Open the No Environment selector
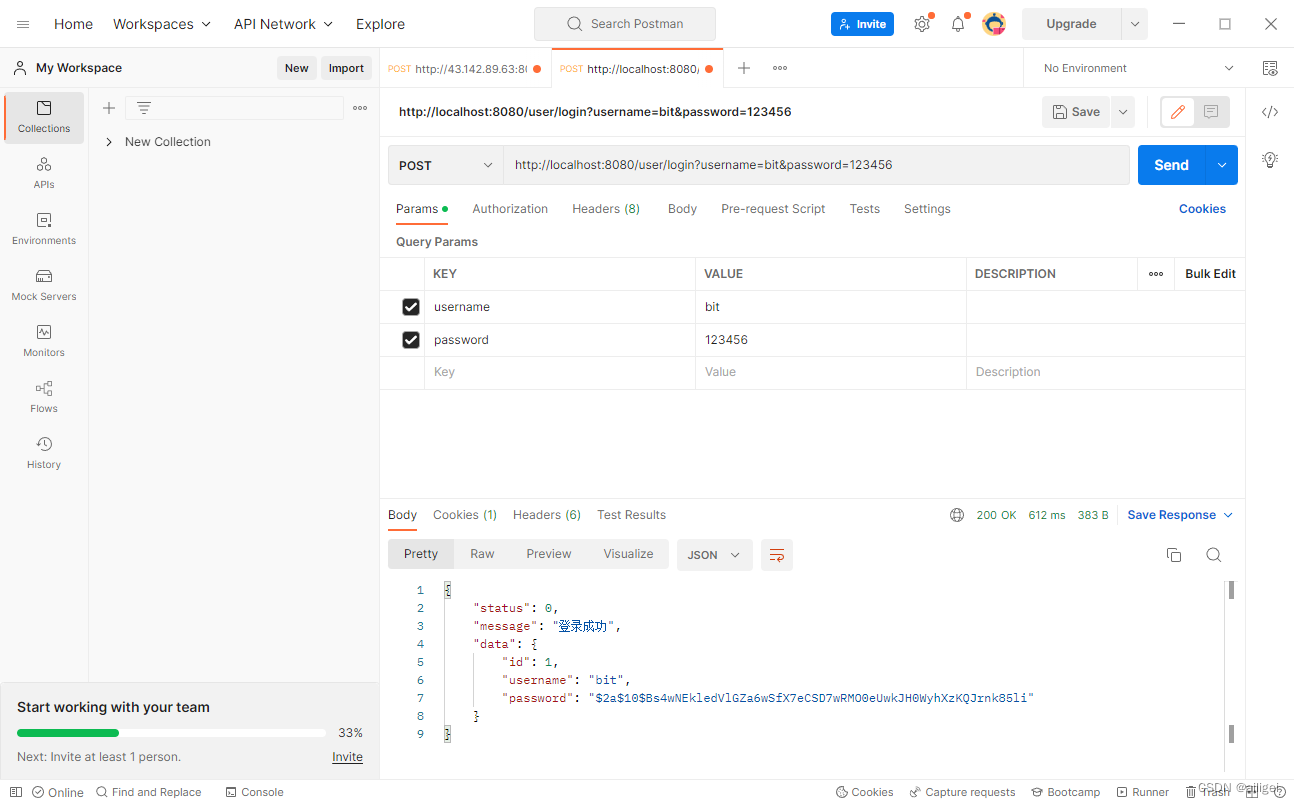This screenshot has width=1294, height=804. [1139, 68]
